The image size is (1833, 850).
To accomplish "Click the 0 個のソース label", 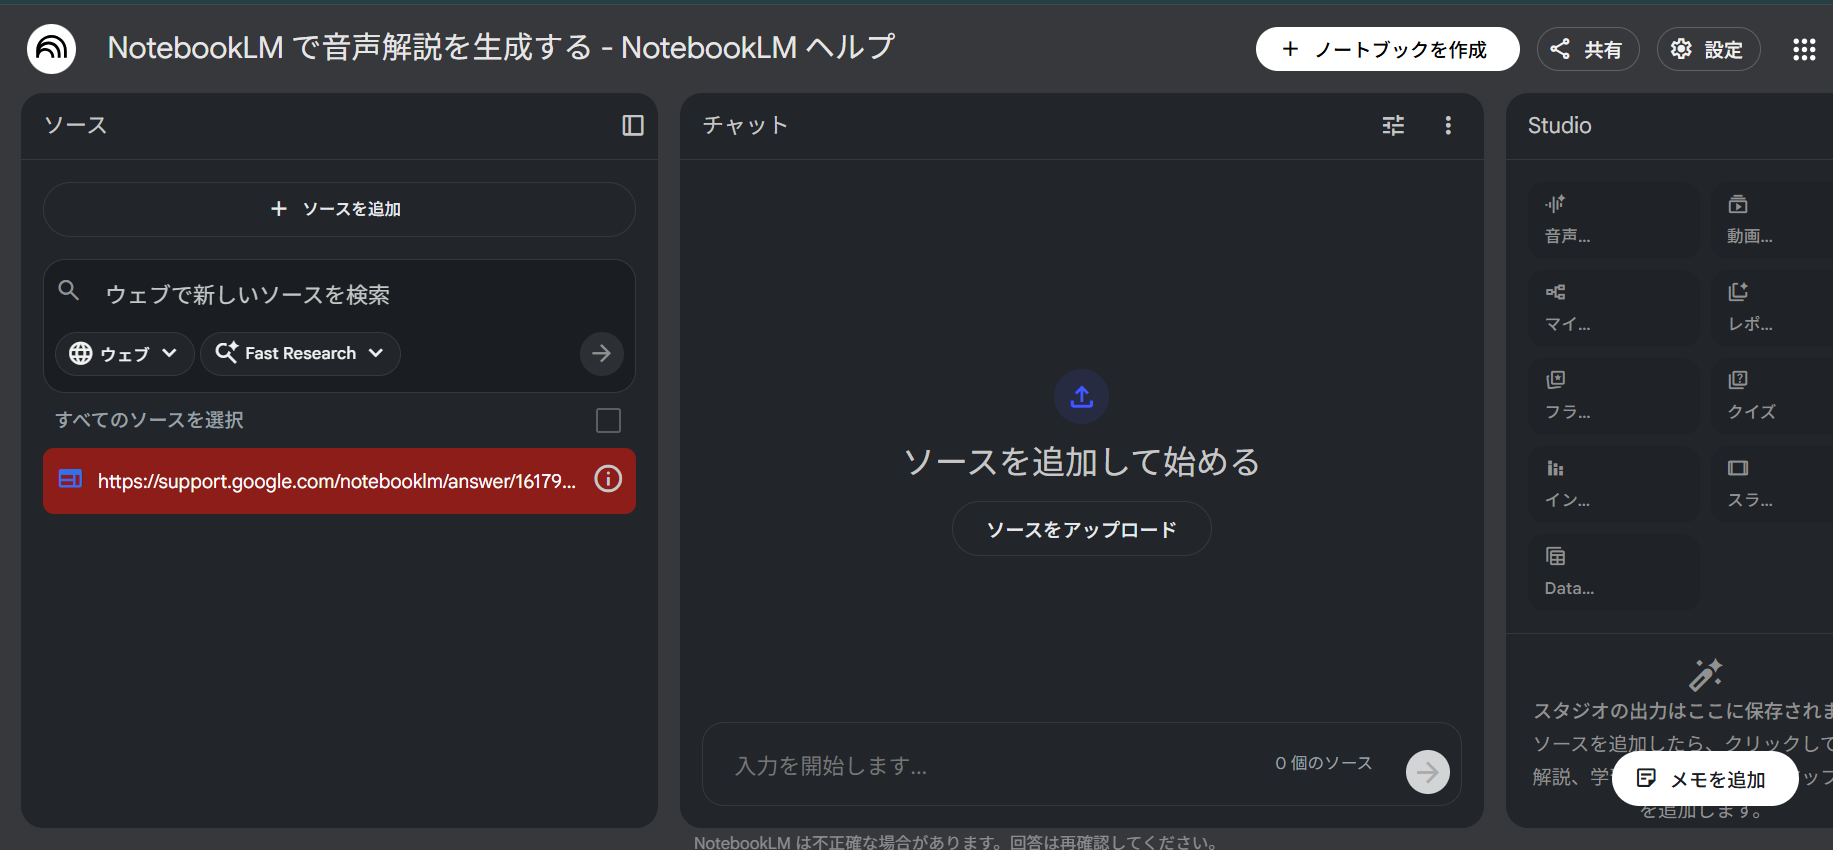I will coord(1323,763).
